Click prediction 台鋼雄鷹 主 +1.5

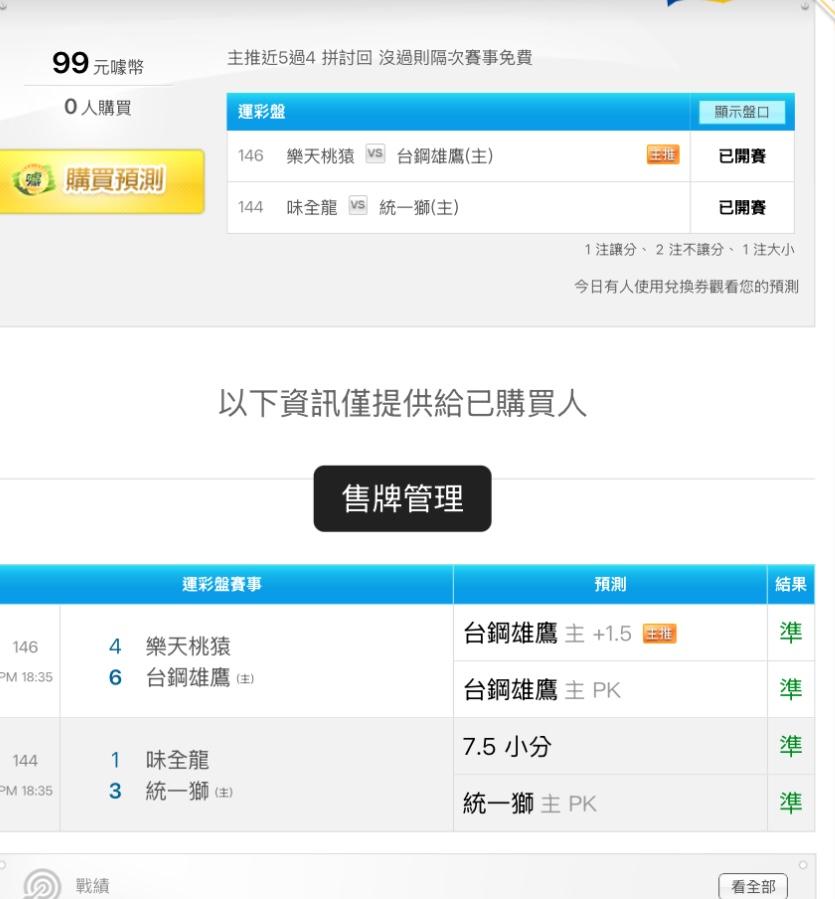[547, 634]
